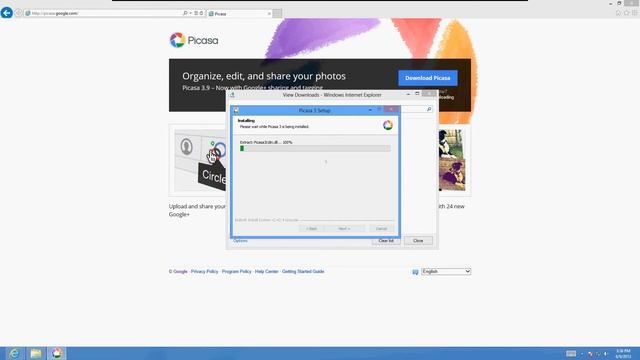Click the installer progress bar
The image size is (640, 360).
pyautogui.click(x=315, y=149)
